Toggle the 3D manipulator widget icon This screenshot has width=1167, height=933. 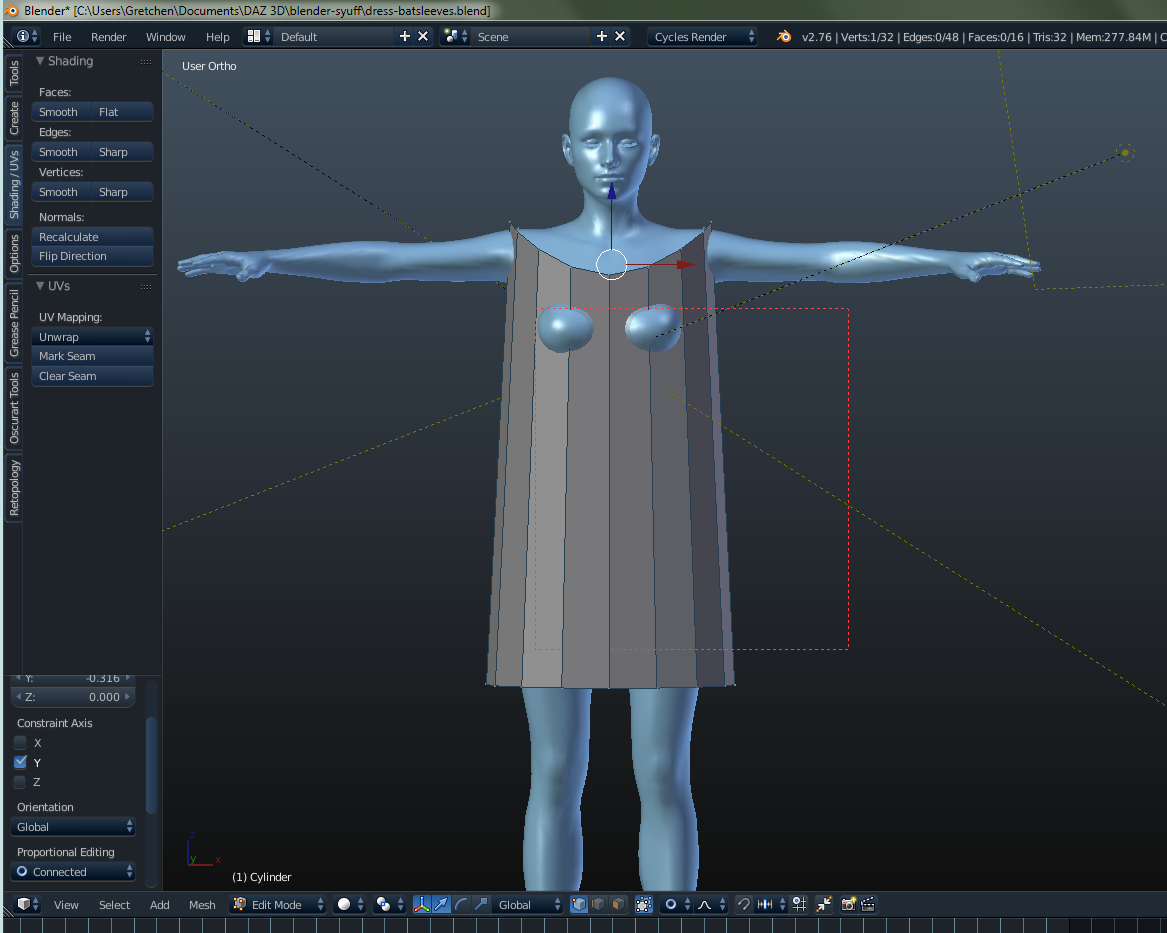point(422,904)
